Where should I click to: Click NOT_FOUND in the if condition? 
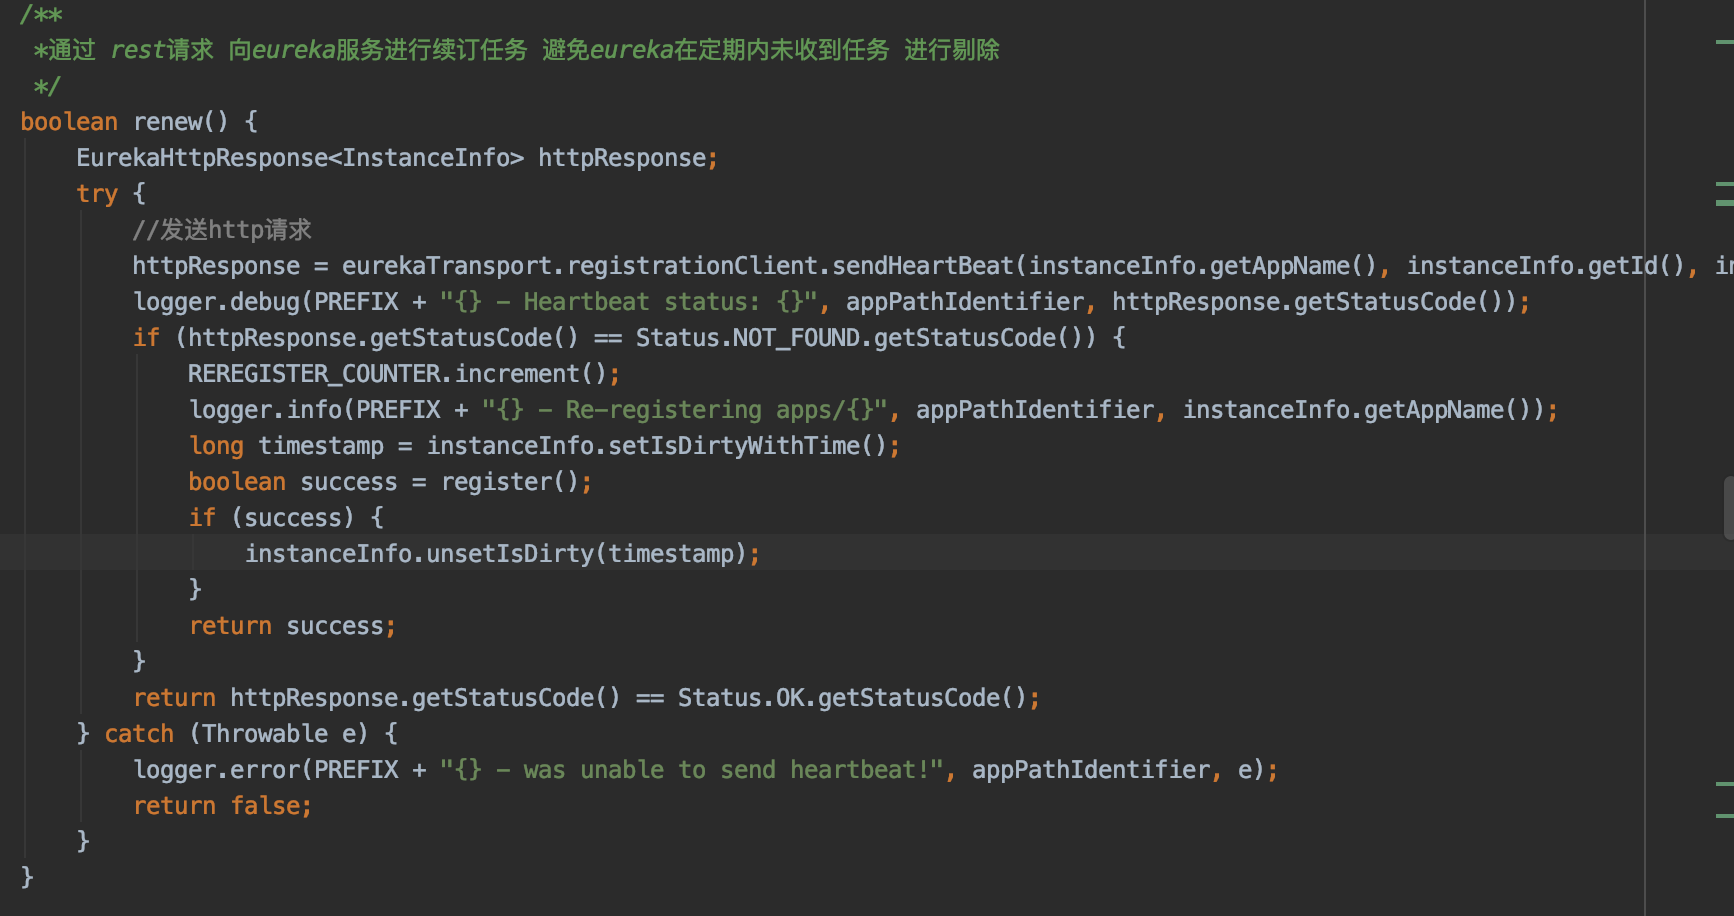point(796,338)
